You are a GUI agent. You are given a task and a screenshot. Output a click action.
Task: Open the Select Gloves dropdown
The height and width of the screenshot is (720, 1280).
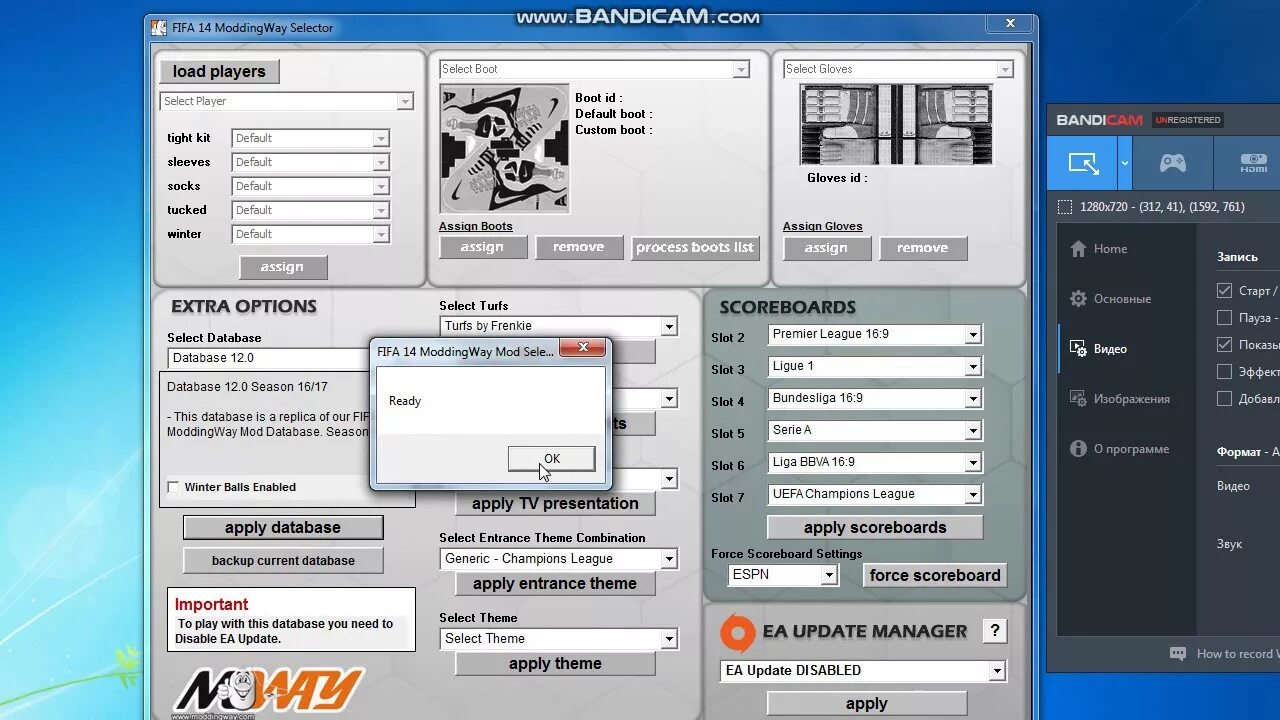(x=898, y=69)
